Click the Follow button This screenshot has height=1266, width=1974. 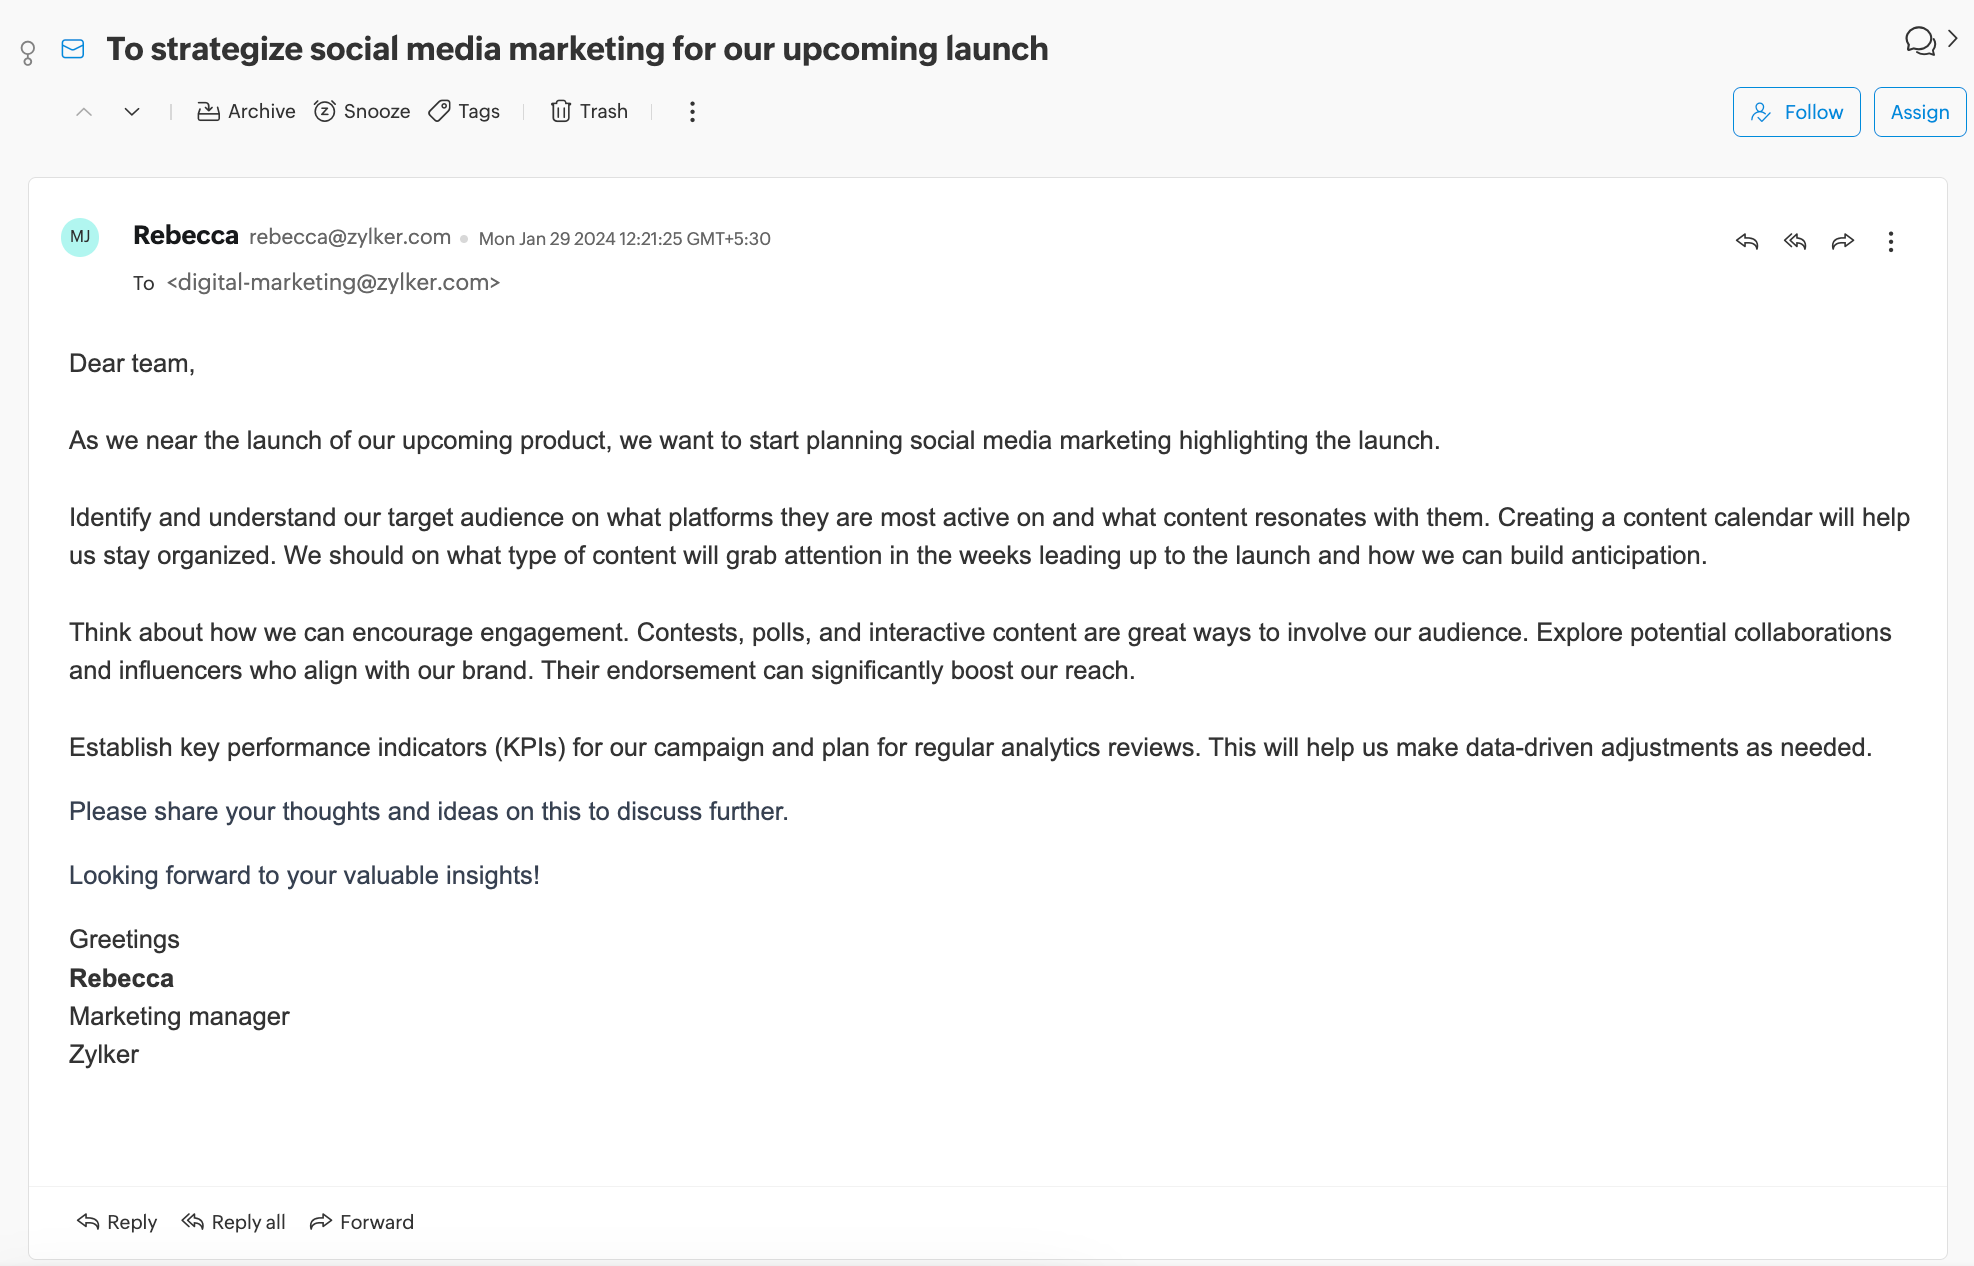pyautogui.click(x=1797, y=111)
